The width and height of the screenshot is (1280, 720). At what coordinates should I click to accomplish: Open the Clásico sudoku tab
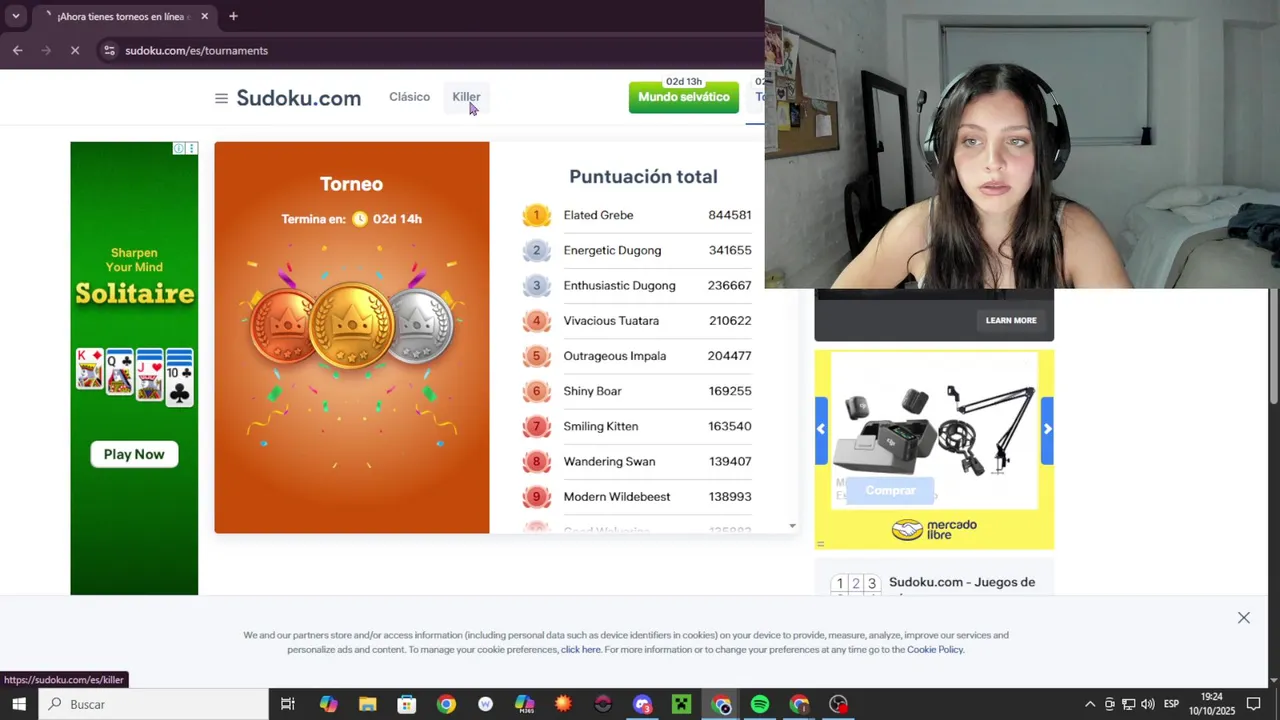(x=409, y=97)
